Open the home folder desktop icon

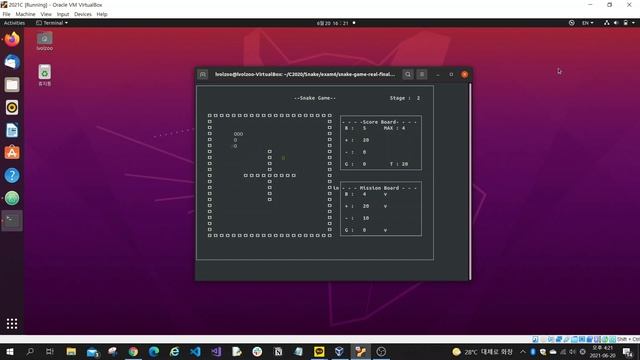point(44,41)
